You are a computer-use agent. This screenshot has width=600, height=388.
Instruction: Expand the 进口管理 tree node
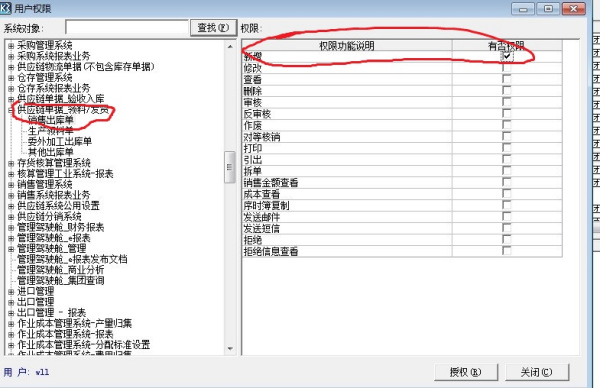11,292
